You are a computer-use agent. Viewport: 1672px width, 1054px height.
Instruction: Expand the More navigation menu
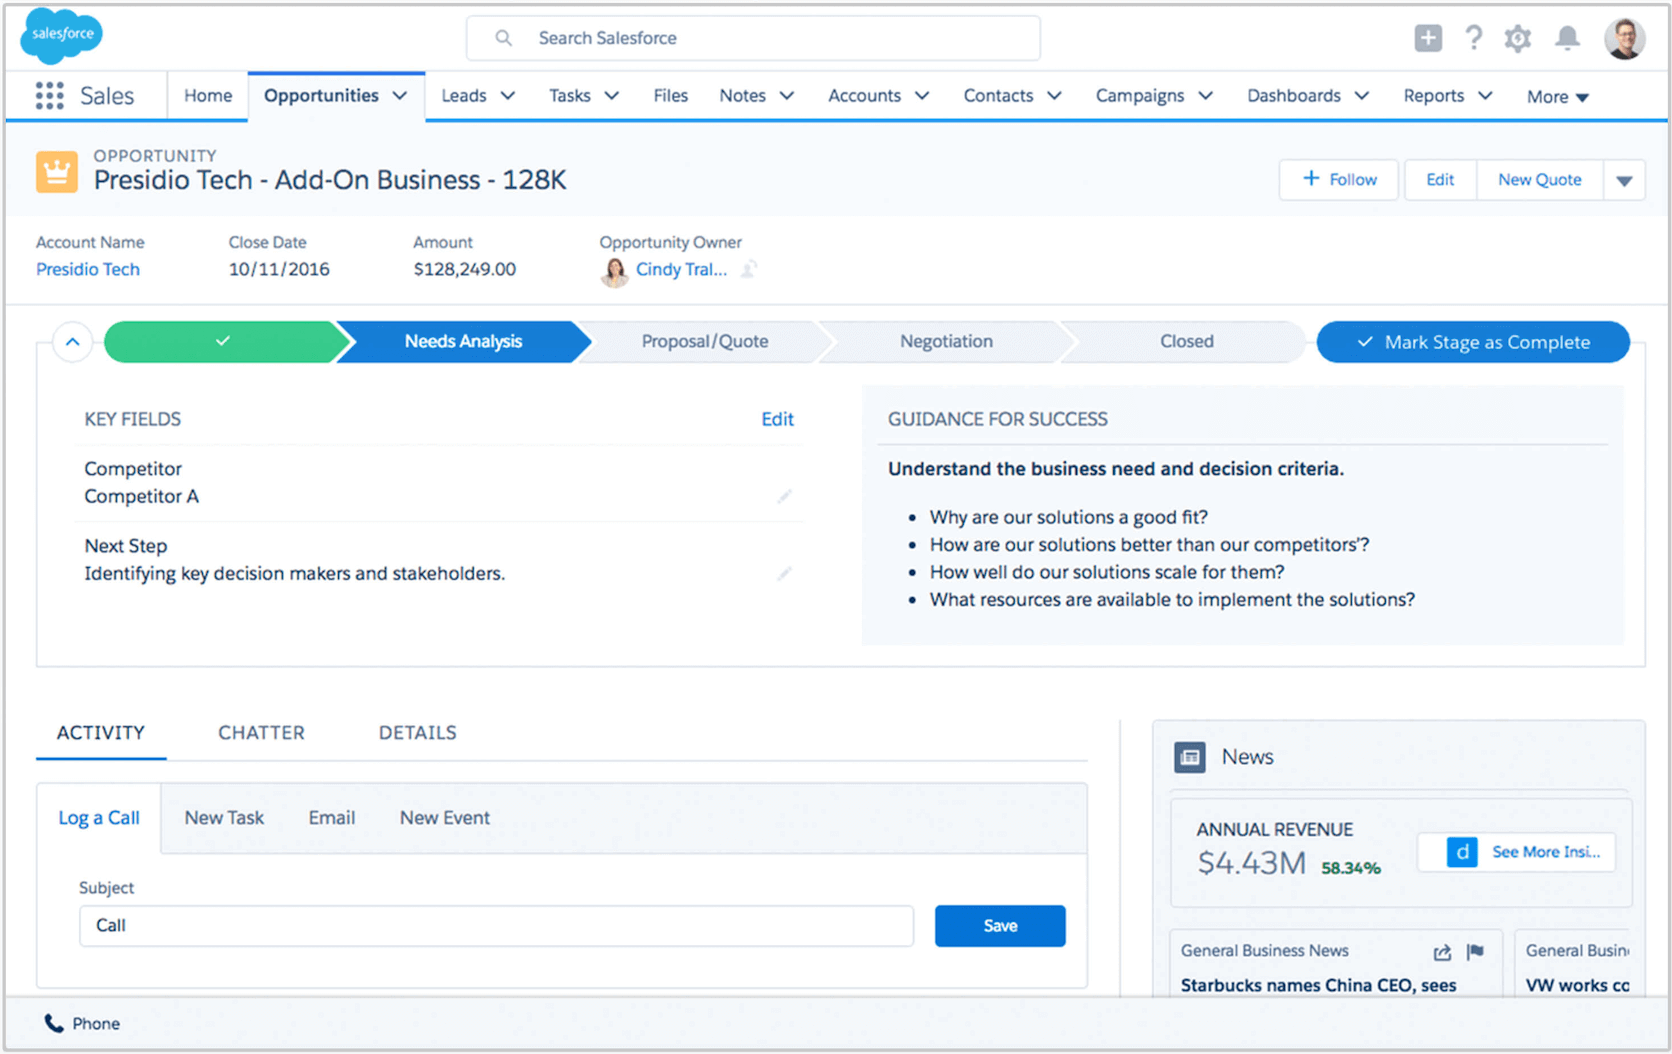coord(1556,96)
